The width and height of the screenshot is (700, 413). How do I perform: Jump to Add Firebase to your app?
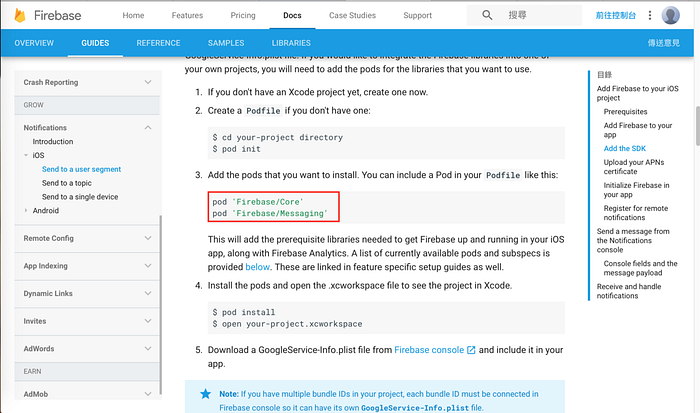tap(638, 130)
